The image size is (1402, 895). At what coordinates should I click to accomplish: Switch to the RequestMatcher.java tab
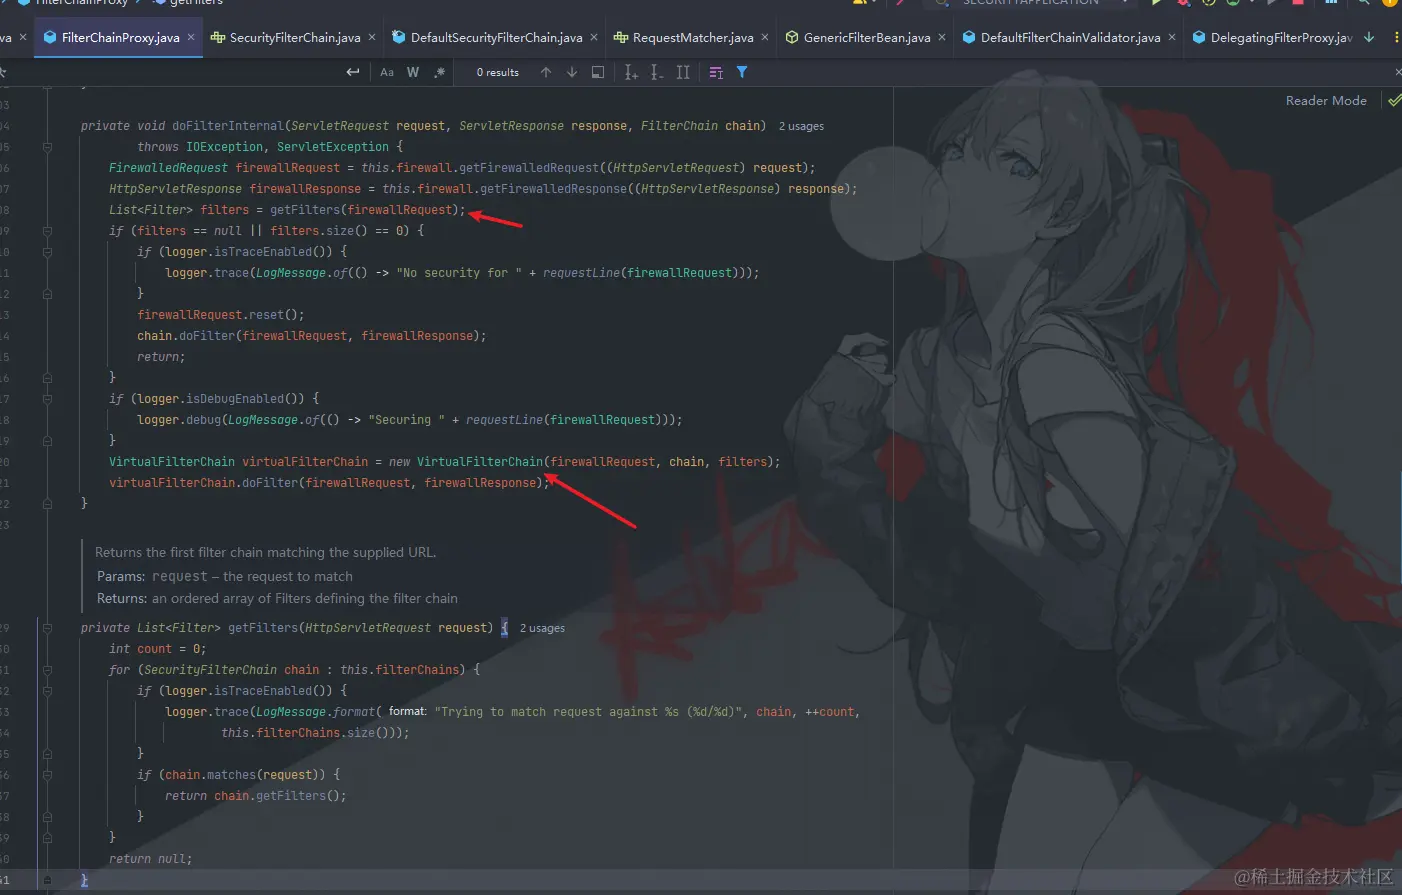coord(693,38)
